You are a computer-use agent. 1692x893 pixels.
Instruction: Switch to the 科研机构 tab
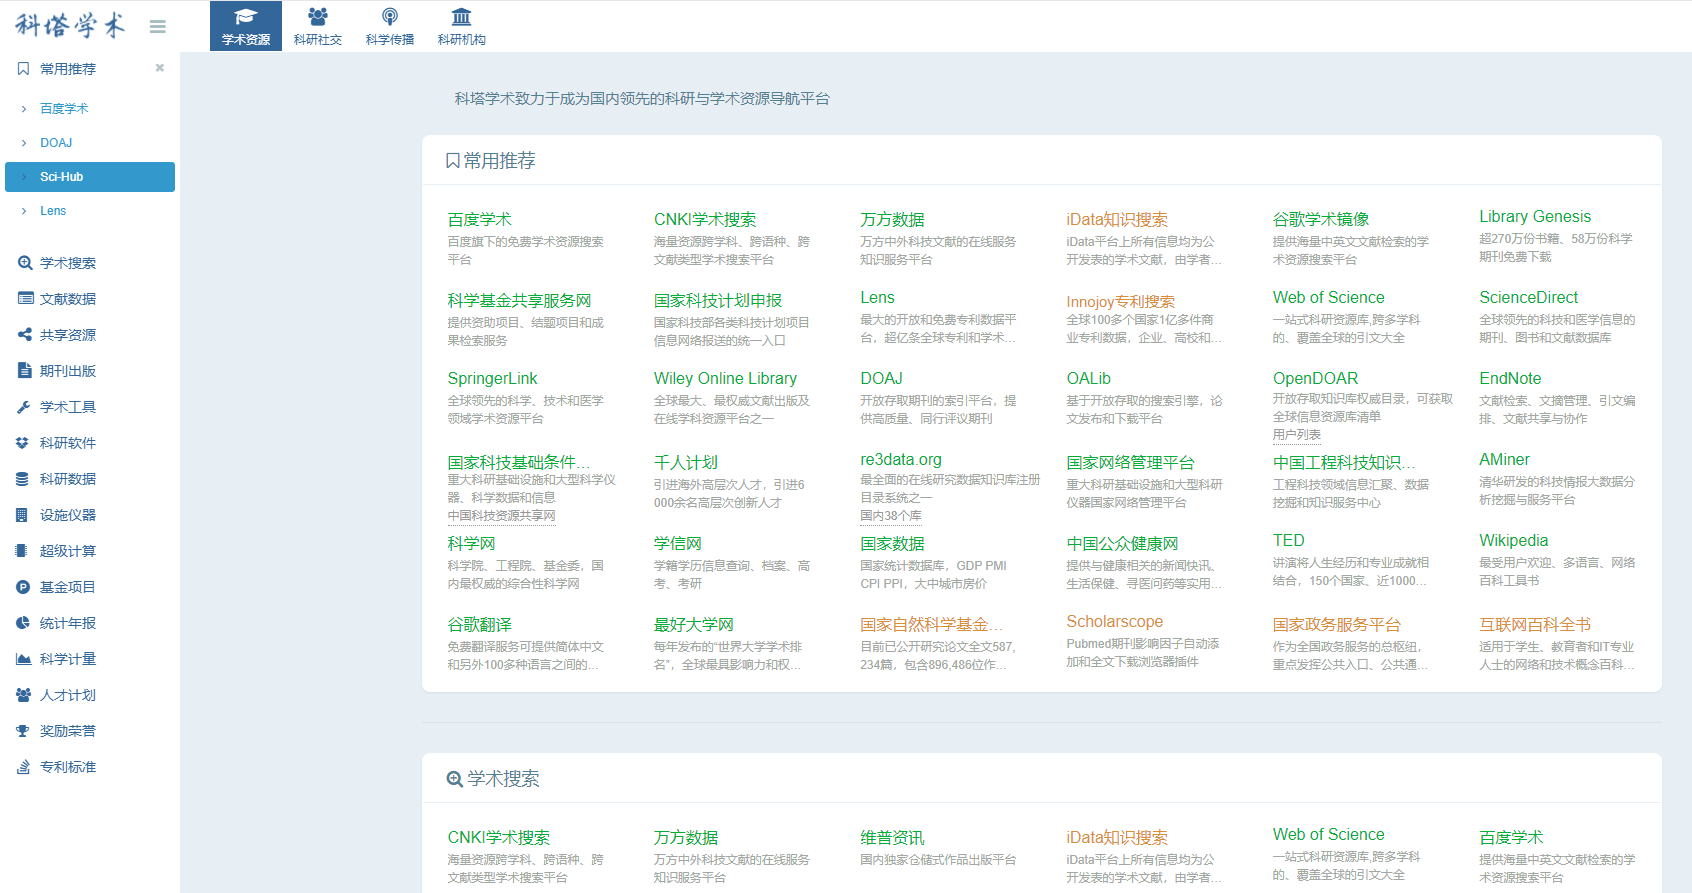(x=462, y=26)
